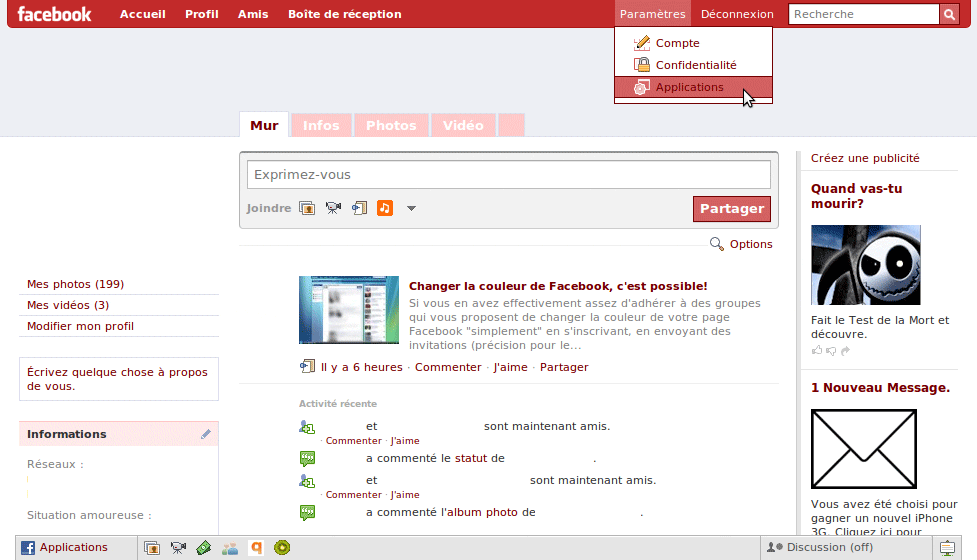Open Mes vidéos (3)

click(x=68, y=305)
